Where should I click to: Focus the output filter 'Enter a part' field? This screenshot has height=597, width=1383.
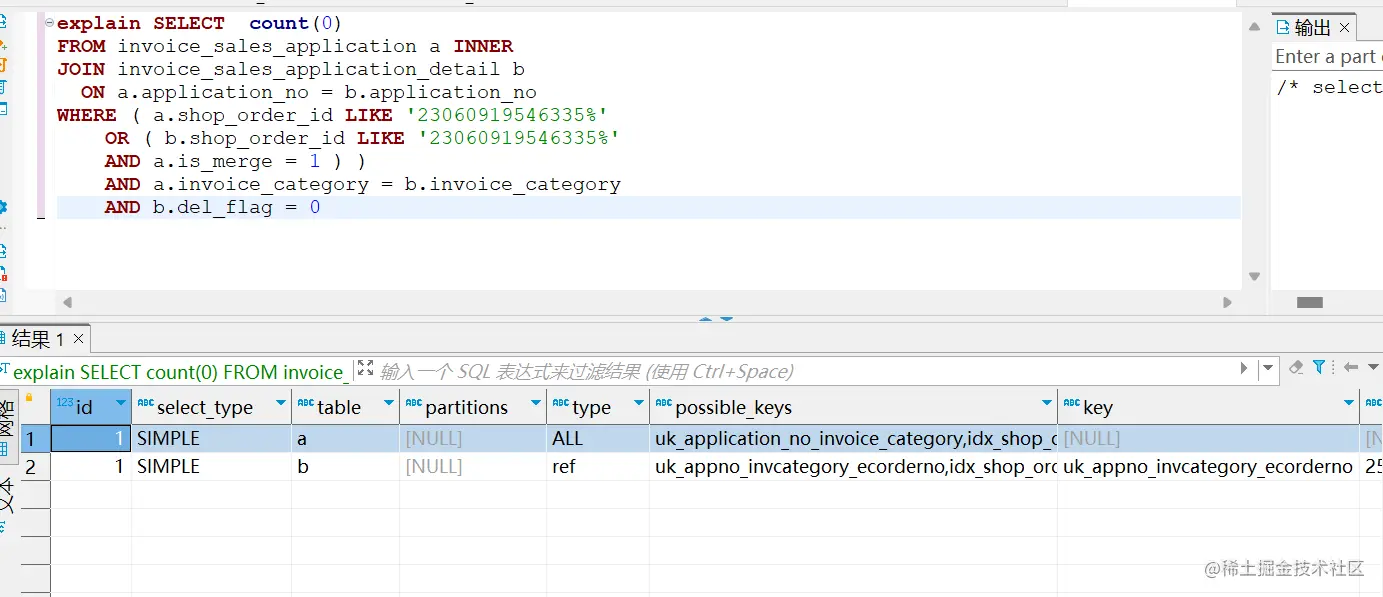[x=1329, y=57]
